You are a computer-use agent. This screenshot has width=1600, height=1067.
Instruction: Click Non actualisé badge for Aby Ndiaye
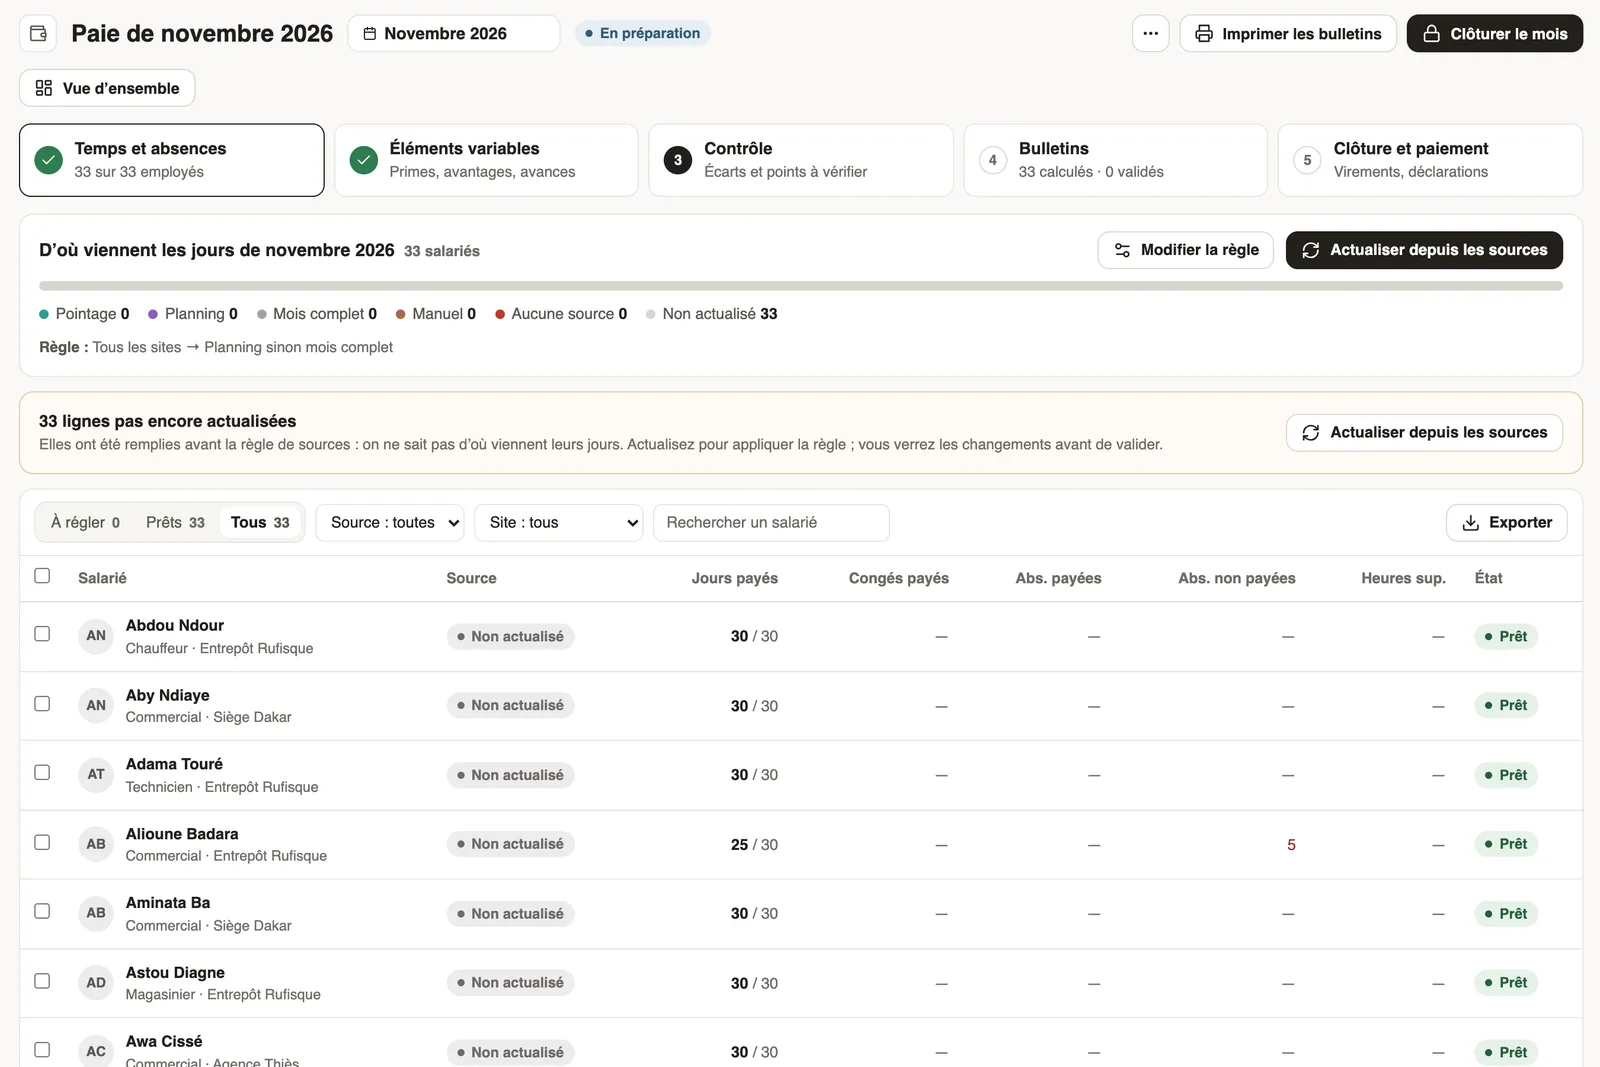point(511,706)
